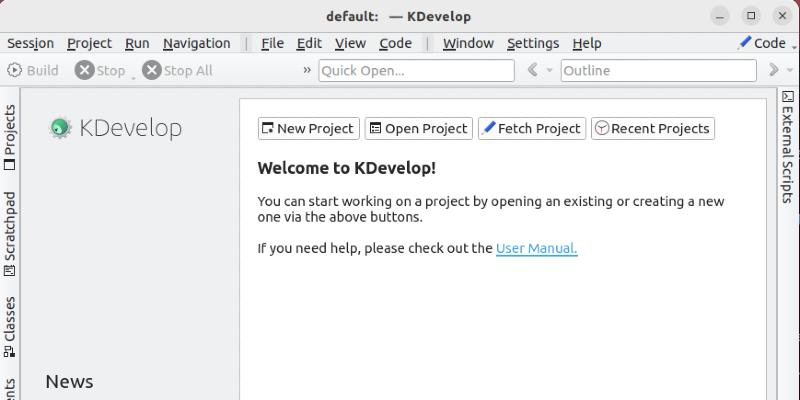800x400 pixels.
Task: Expand the hidden toolbar items chevron
Action: tap(307, 70)
